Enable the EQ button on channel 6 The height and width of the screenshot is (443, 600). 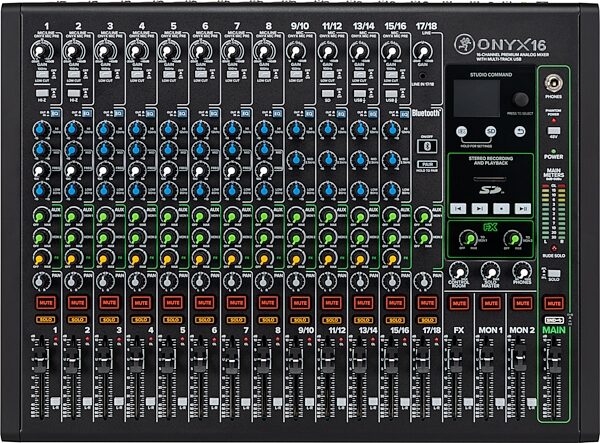pos(214,113)
